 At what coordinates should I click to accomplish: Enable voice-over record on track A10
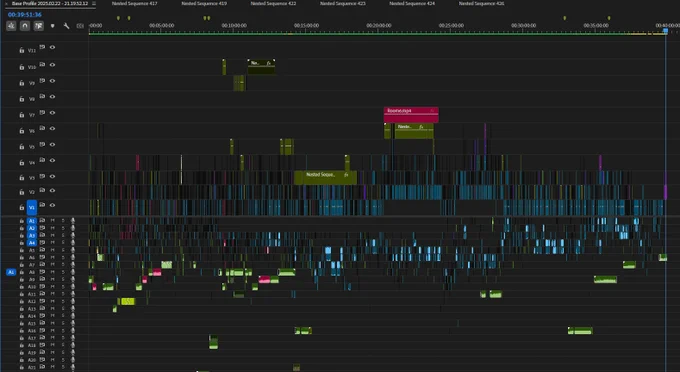click(x=73, y=287)
